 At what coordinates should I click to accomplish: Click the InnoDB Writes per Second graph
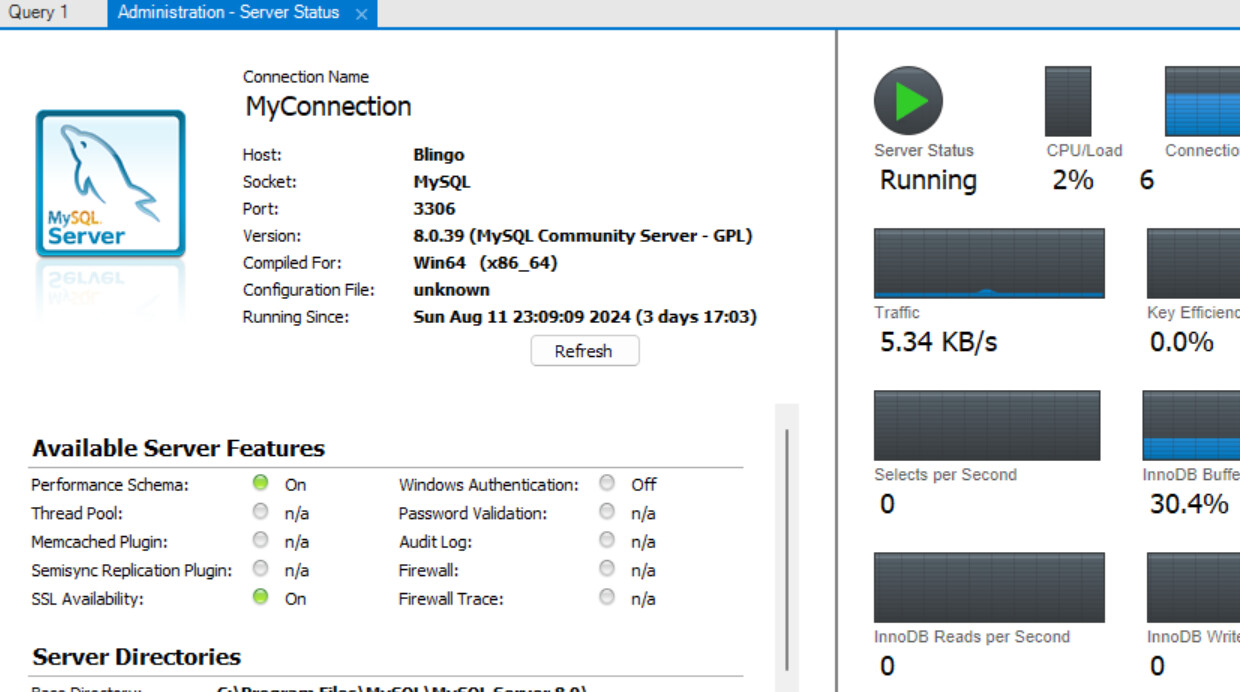click(x=1193, y=587)
